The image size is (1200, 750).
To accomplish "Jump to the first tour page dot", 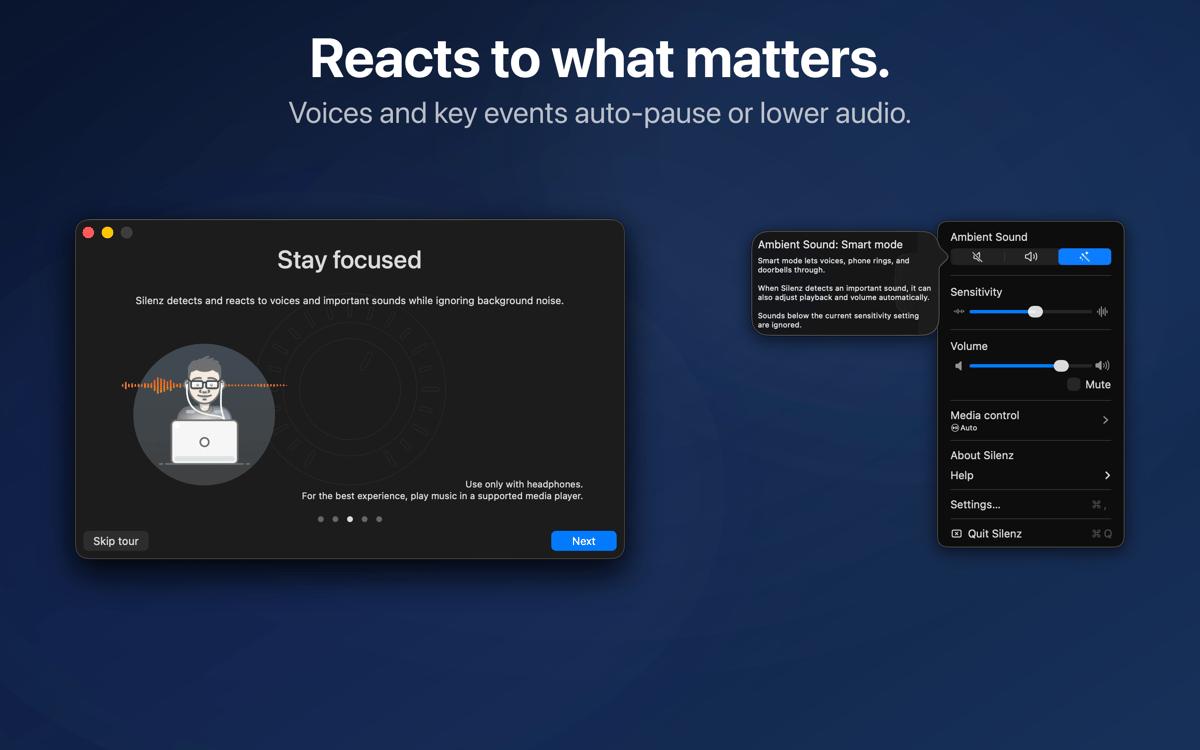I will [321, 519].
